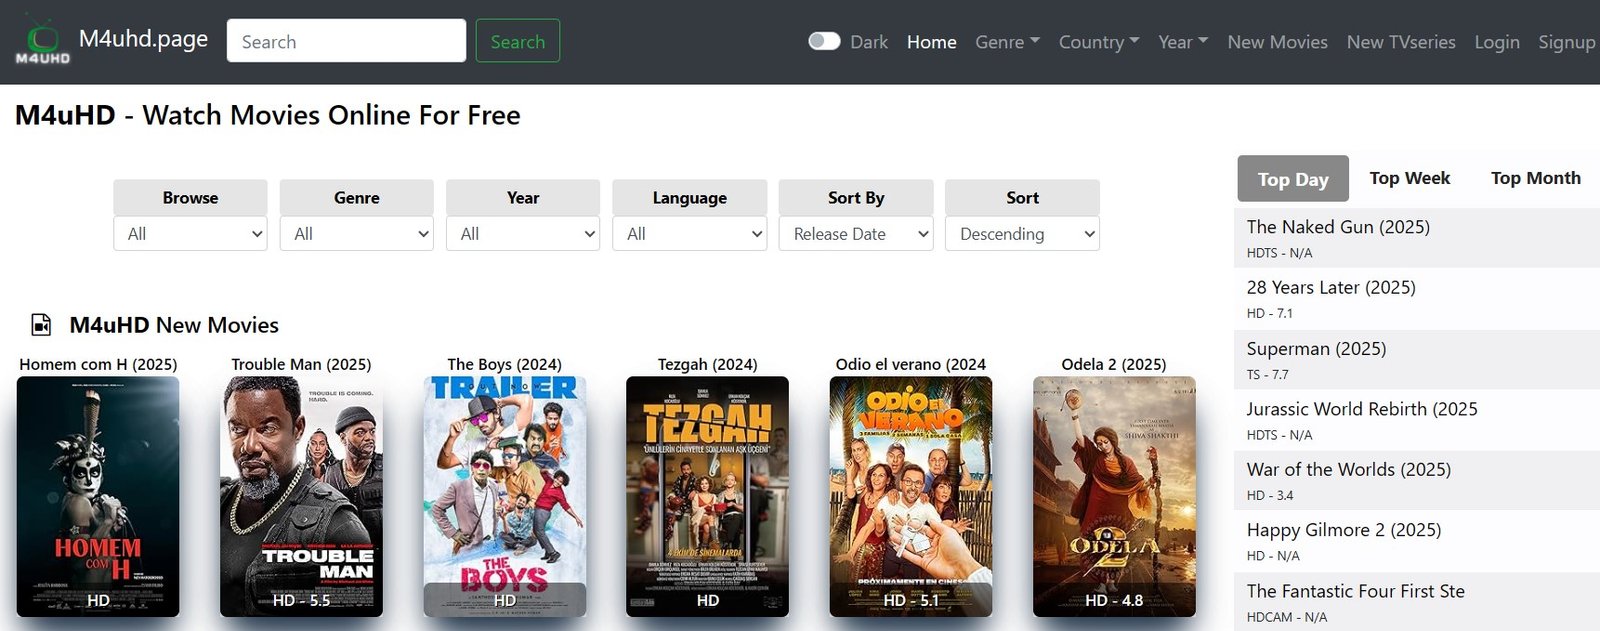Open the Signup link
The image size is (1600, 631).
(x=1566, y=42)
